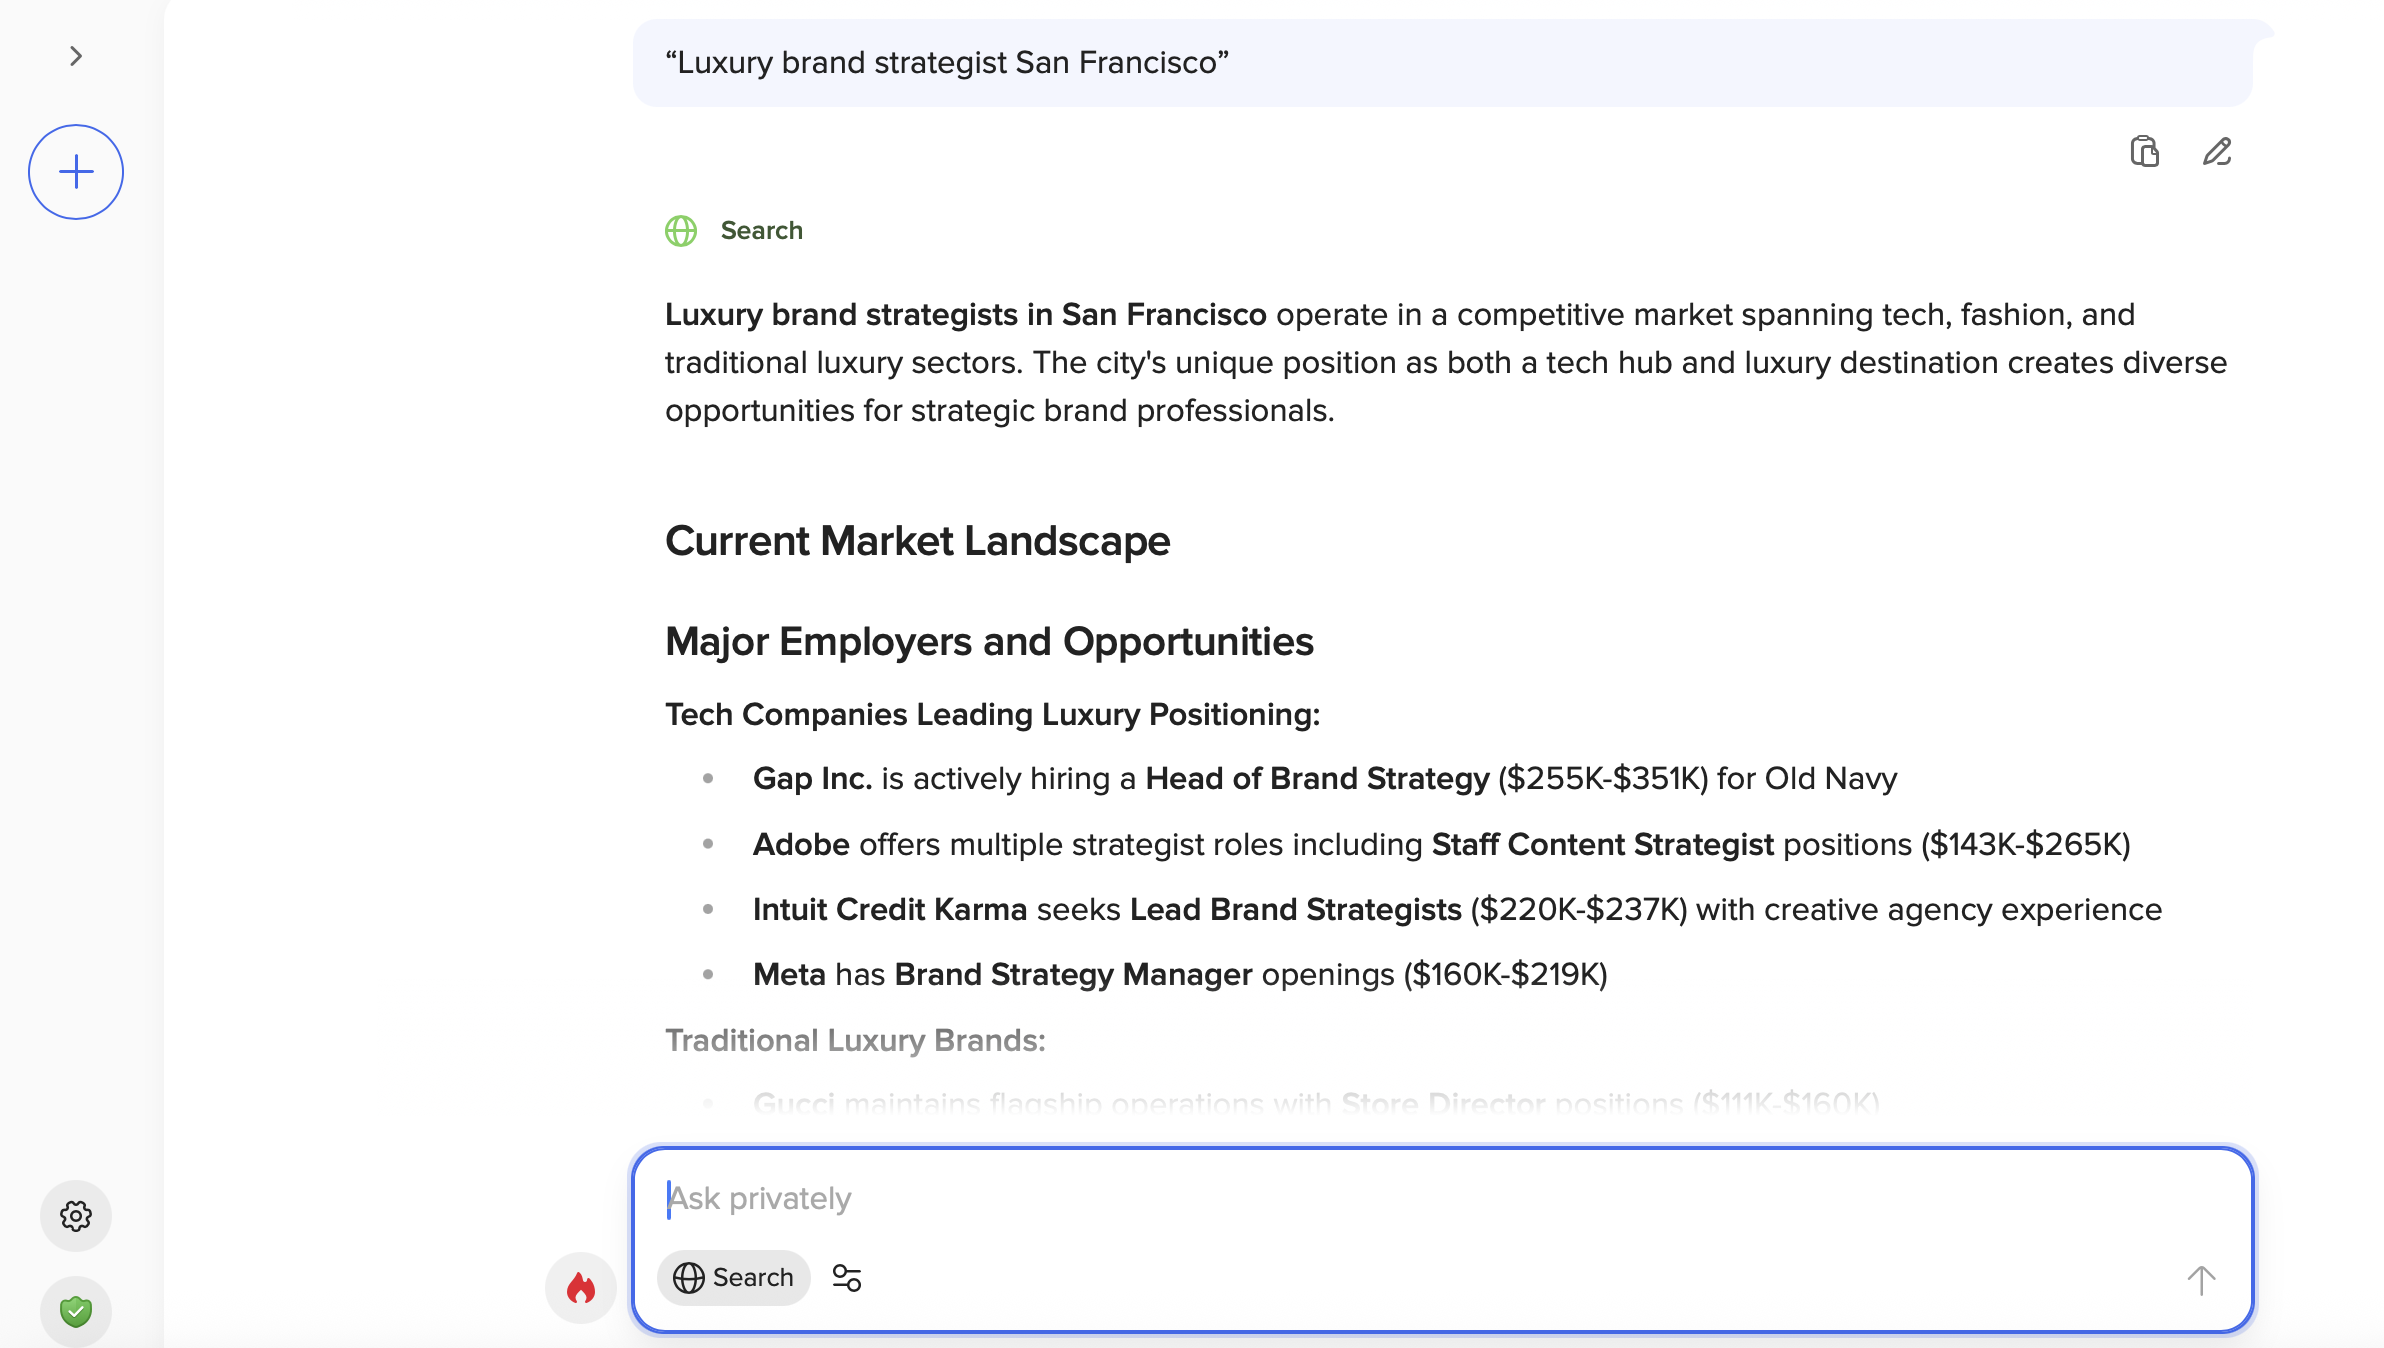Start a new chat with plus button
The height and width of the screenshot is (1348, 2384).
[x=76, y=172]
